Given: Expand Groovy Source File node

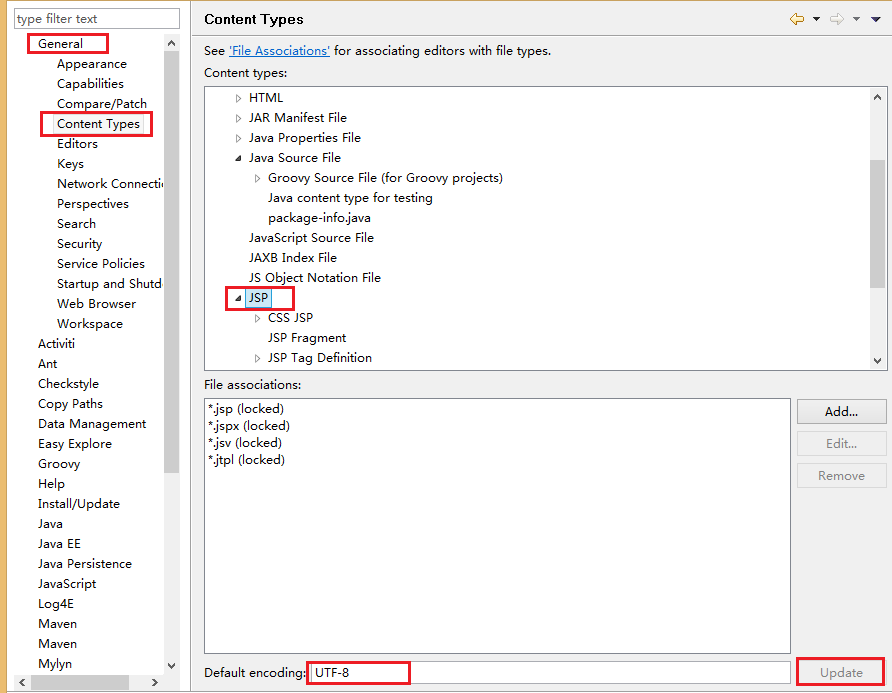Looking at the screenshot, I should tap(258, 178).
